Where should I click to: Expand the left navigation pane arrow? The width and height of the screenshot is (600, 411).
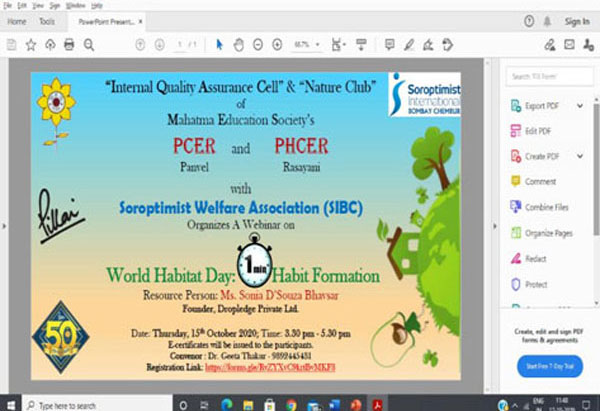(x=4, y=226)
